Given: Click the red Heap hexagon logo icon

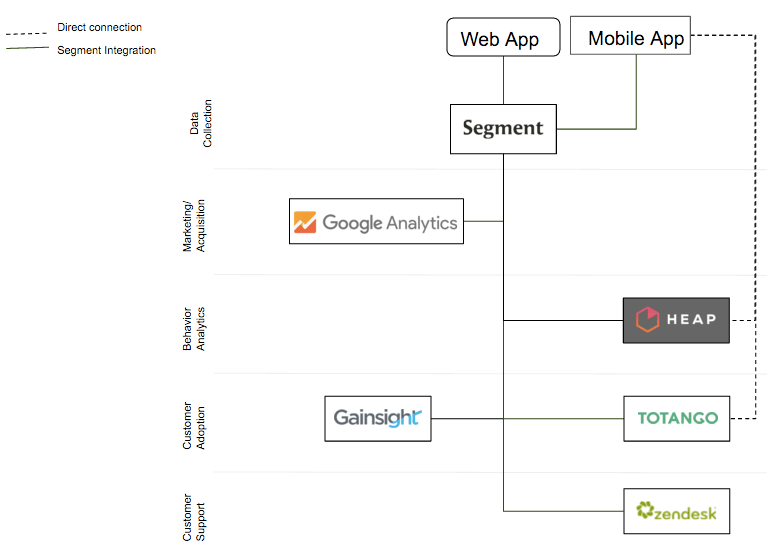Looking at the screenshot, I should [647, 320].
